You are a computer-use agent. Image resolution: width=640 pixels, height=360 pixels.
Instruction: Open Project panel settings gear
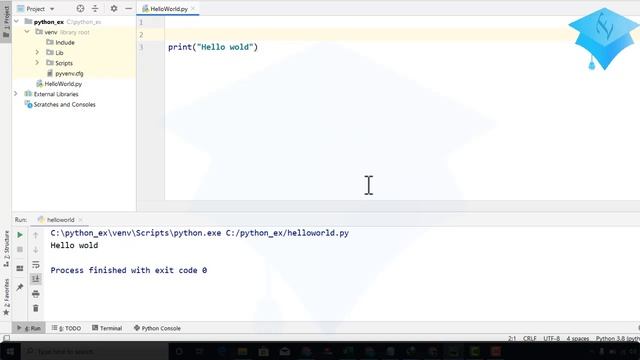114,9
